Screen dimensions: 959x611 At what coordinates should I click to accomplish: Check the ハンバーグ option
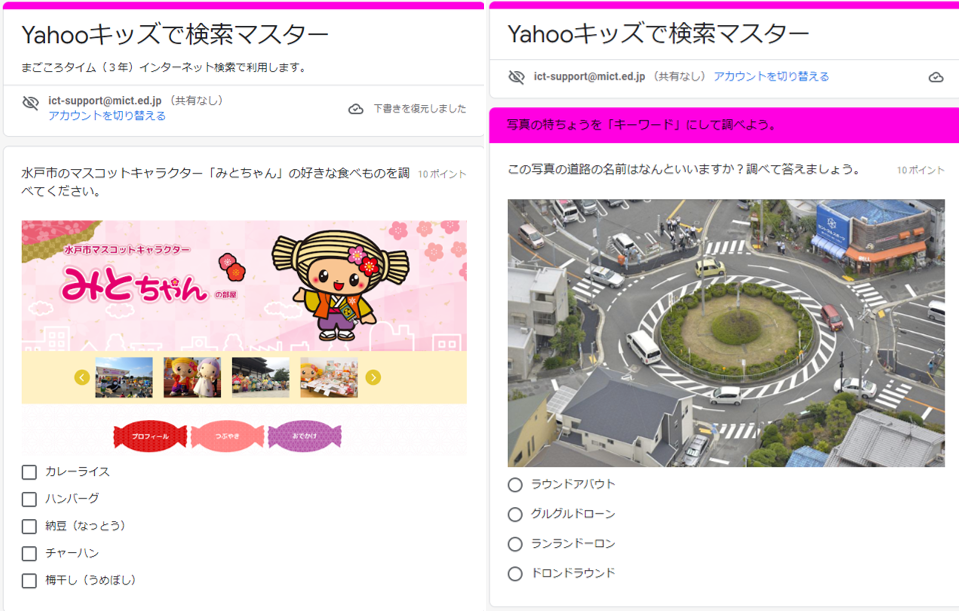click(x=29, y=499)
